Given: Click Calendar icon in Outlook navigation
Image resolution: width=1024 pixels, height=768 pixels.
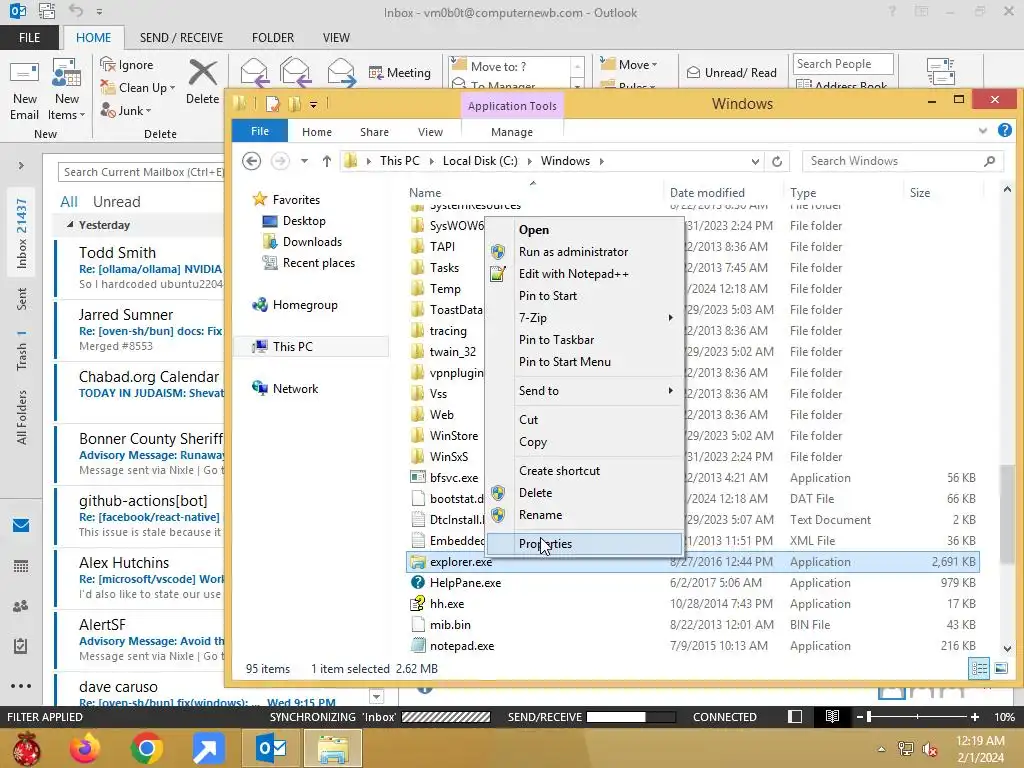Looking at the screenshot, I should tap(21, 566).
